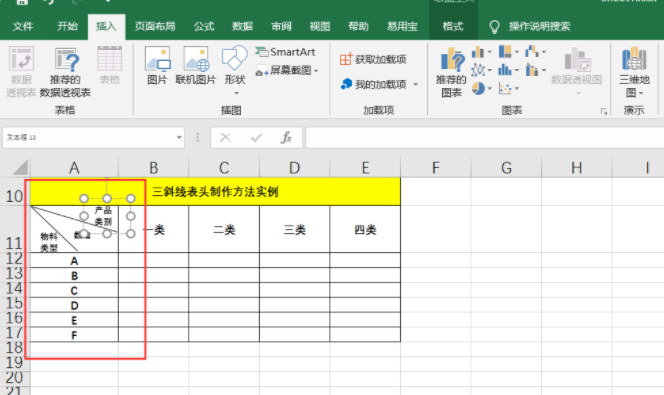The height and width of the screenshot is (395, 664).
Task: Insert statistic chart icon
Action: 505,70
